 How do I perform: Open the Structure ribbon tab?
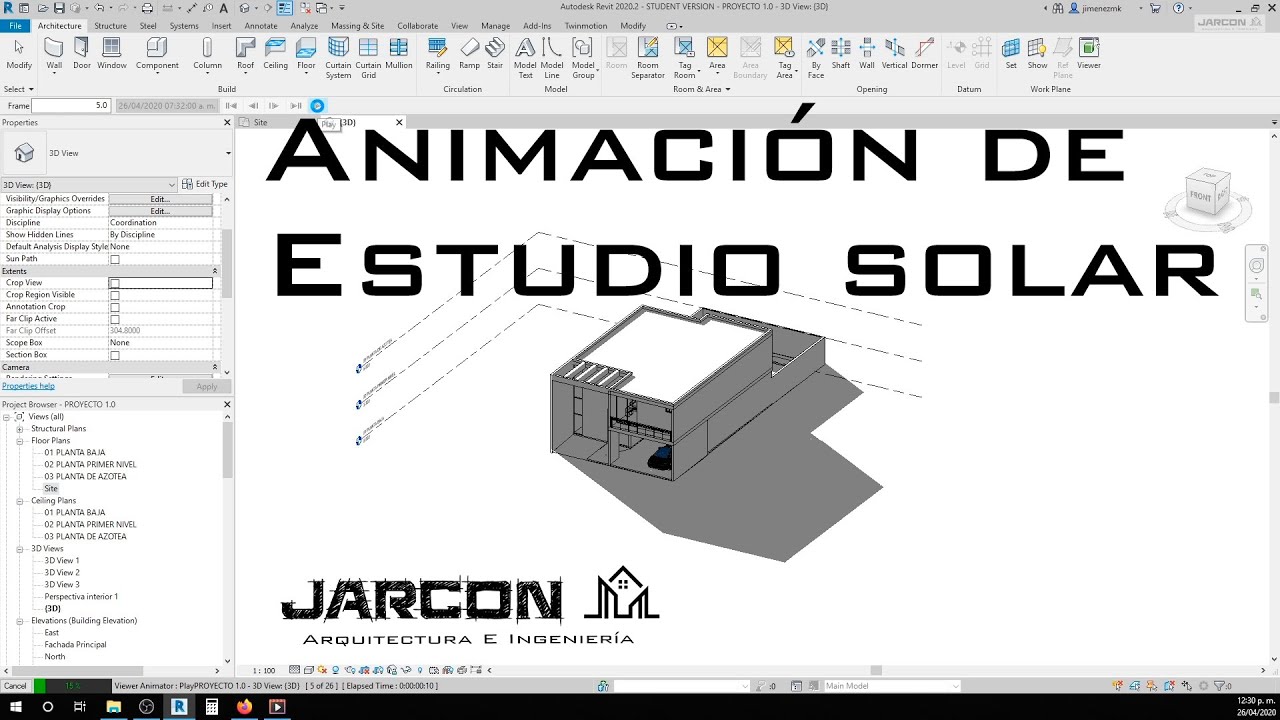click(110, 26)
